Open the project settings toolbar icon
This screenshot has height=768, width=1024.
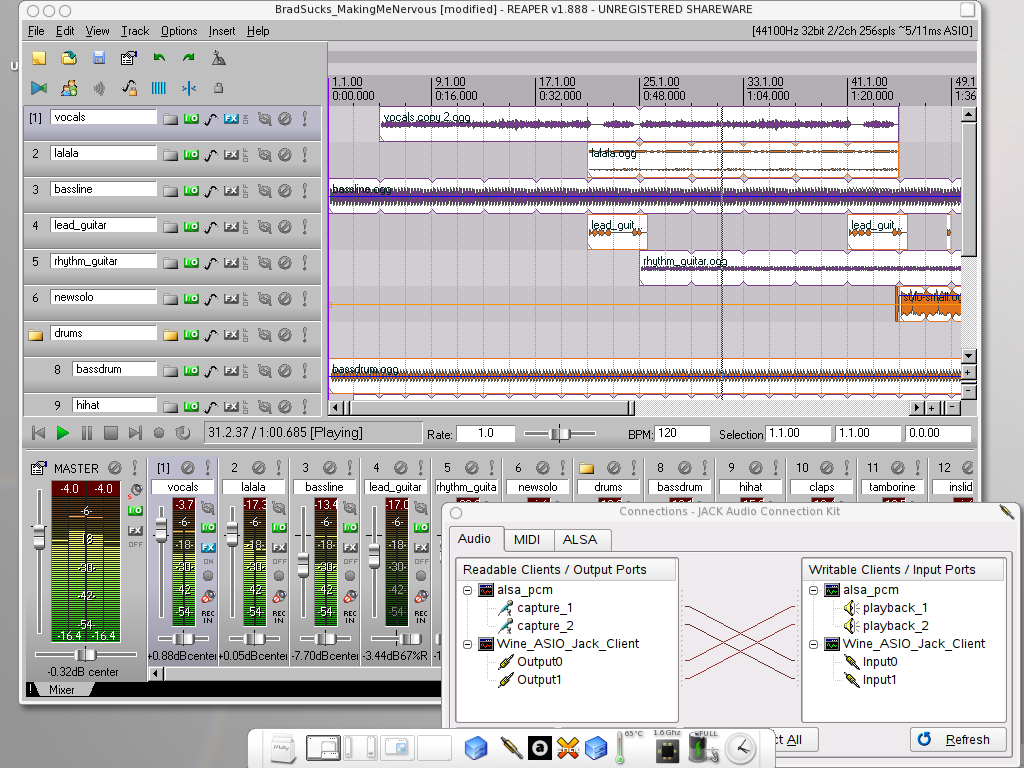[x=129, y=58]
